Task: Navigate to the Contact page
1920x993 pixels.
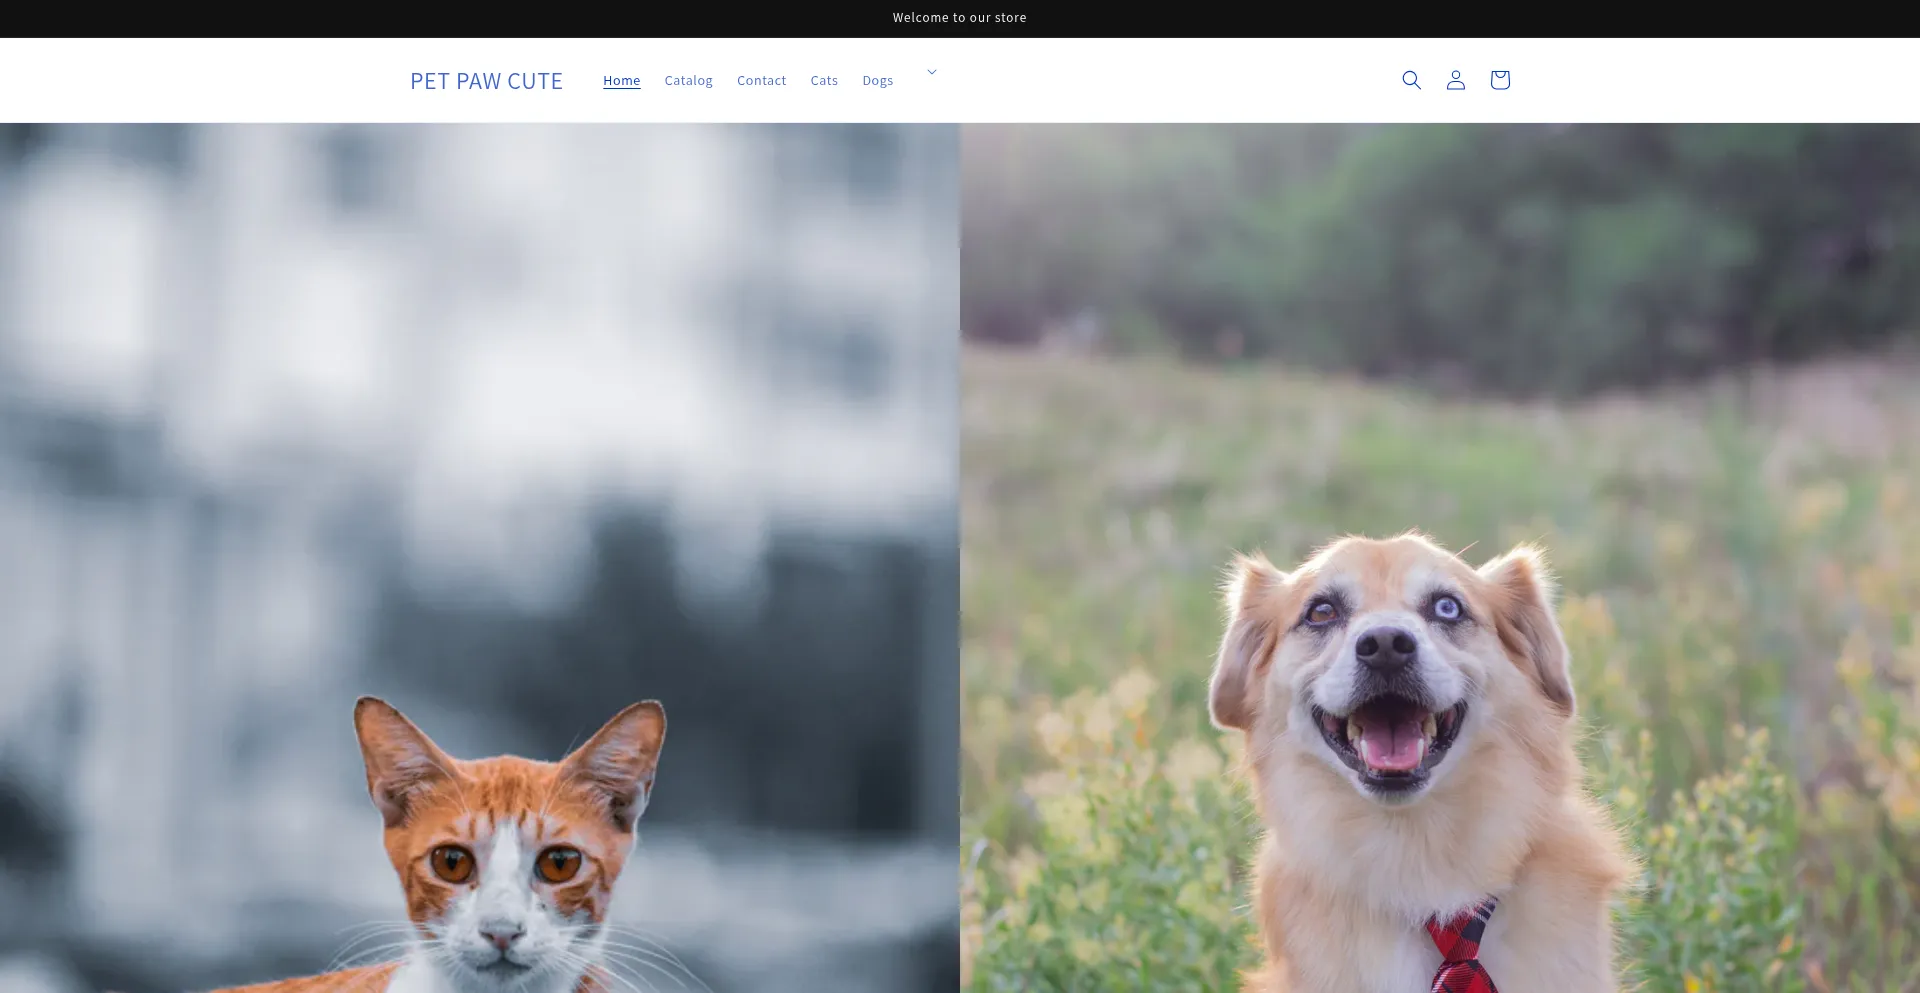Action: [761, 81]
